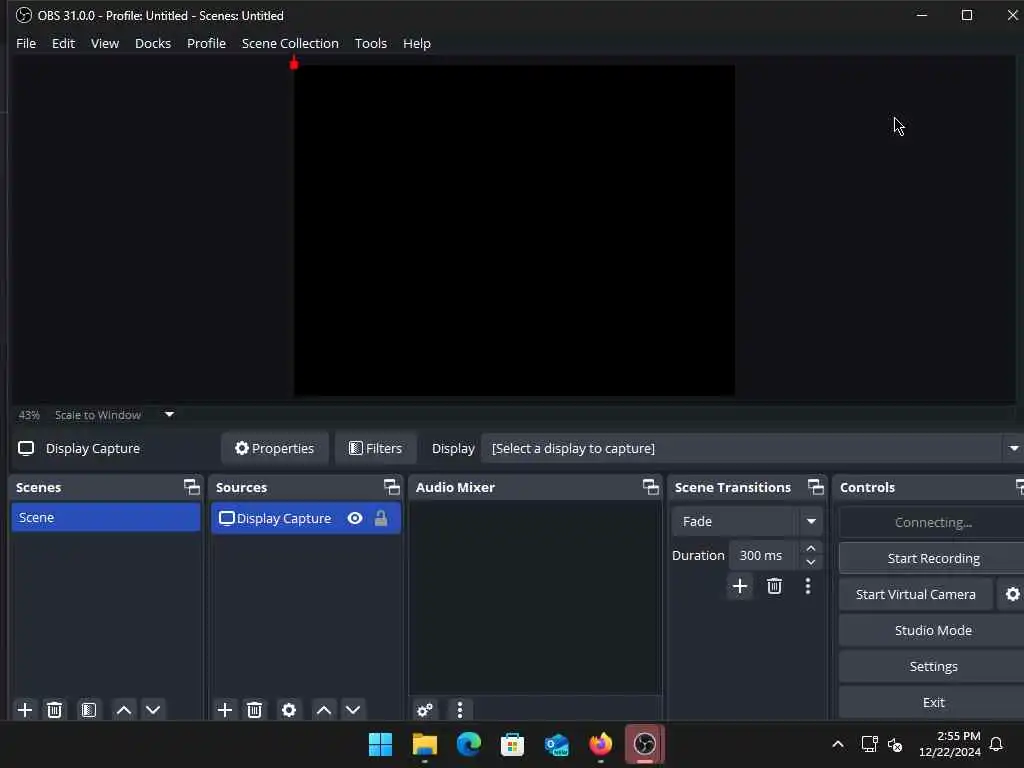Open Microsoft Store from taskbar
The height and width of the screenshot is (768, 1024).
click(x=513, y=744)
